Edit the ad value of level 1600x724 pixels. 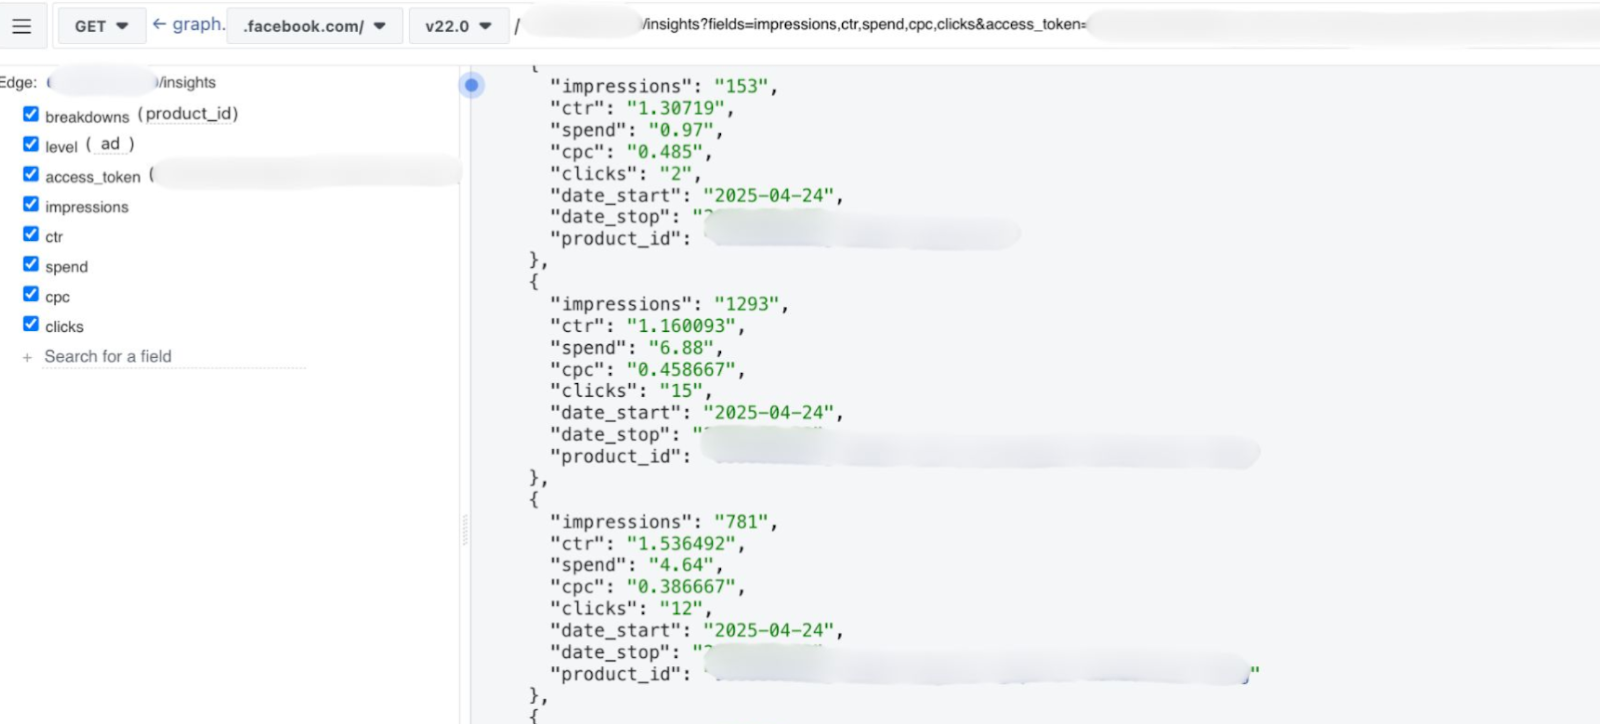pos(110,144)
